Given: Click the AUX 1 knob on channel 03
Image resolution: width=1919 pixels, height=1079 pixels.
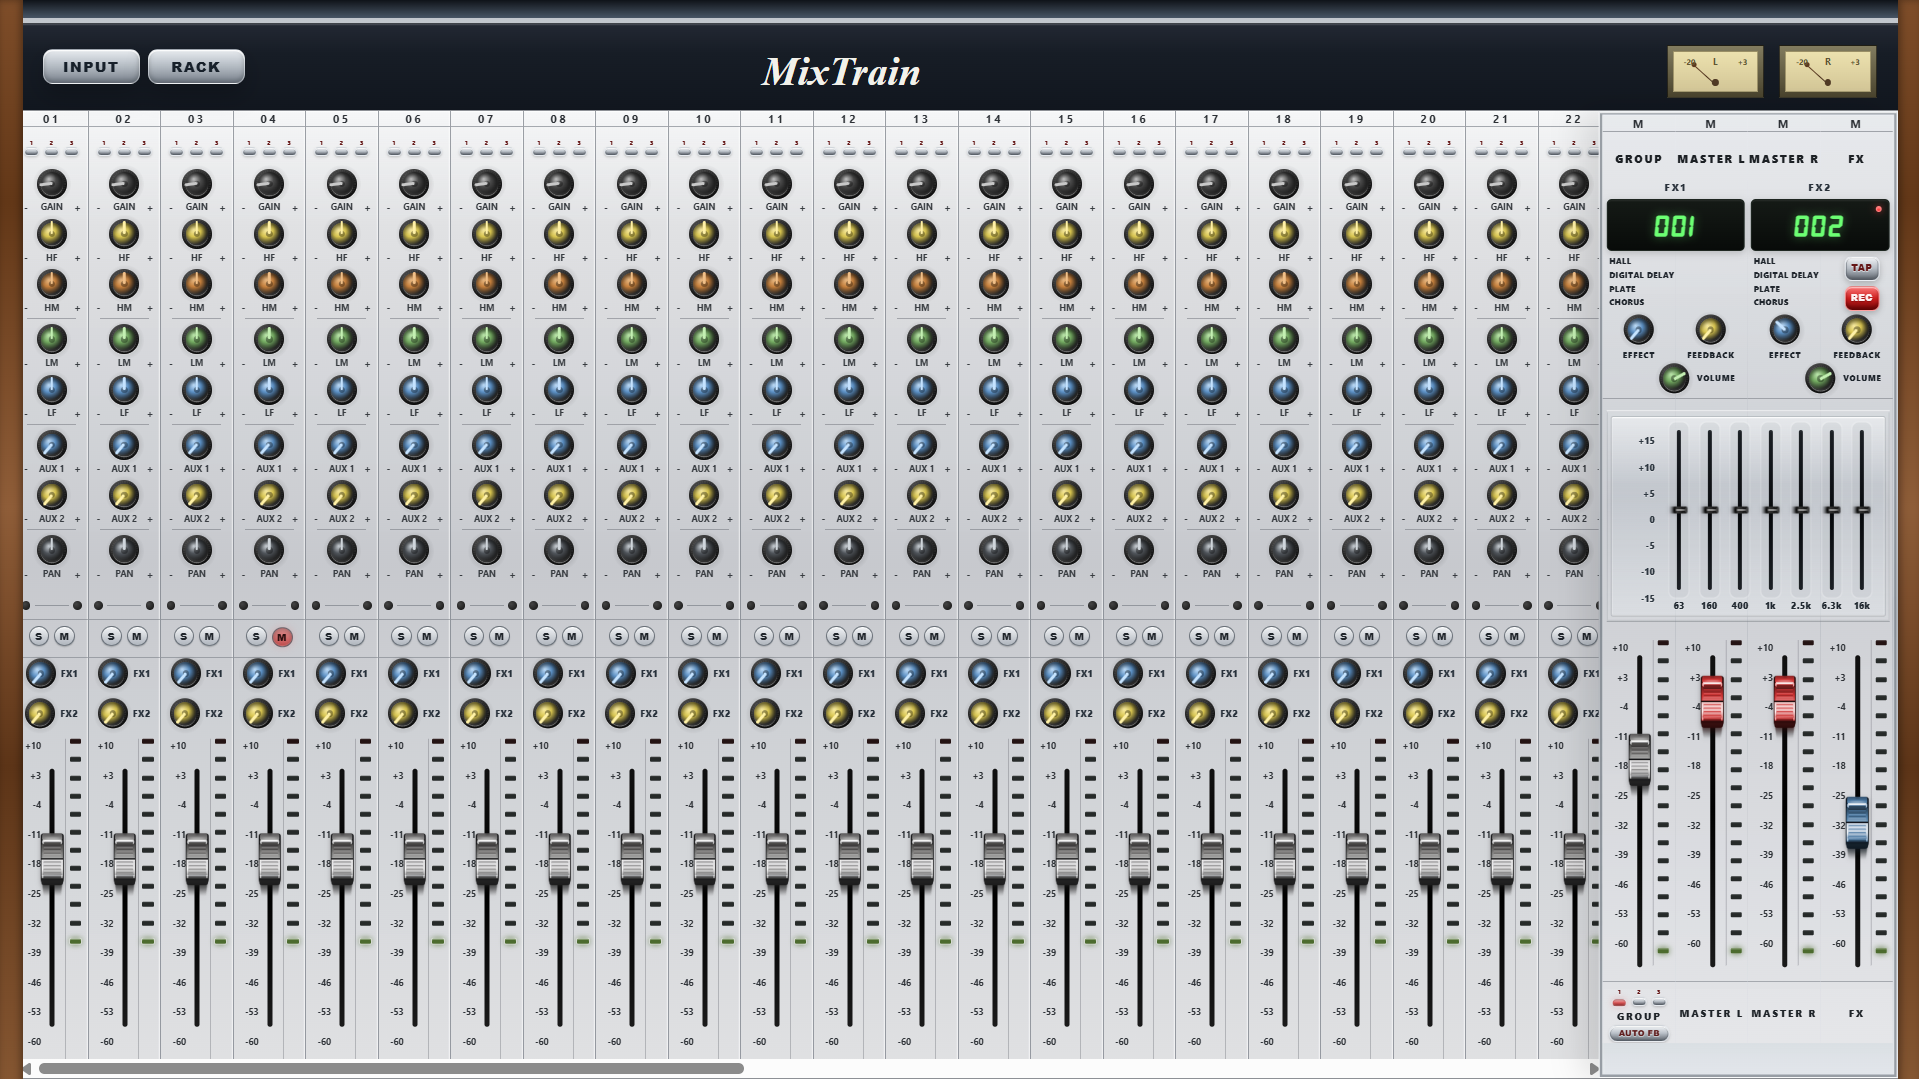Looking at the screenshot, I should tap(196, 446).
